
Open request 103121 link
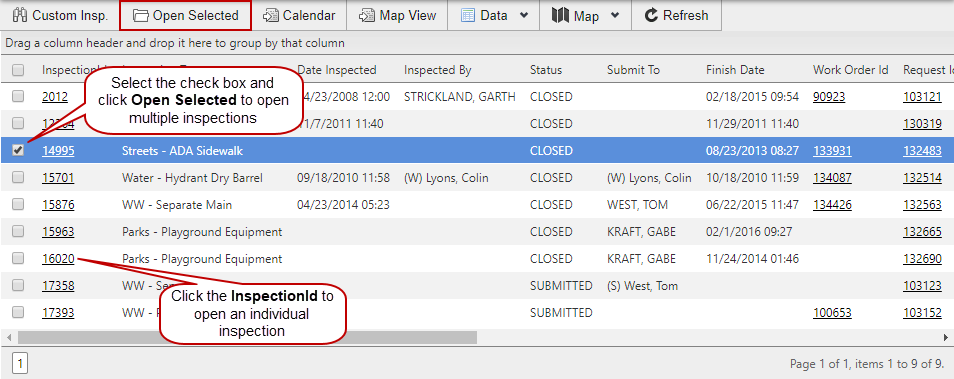[x=922, y=96]
